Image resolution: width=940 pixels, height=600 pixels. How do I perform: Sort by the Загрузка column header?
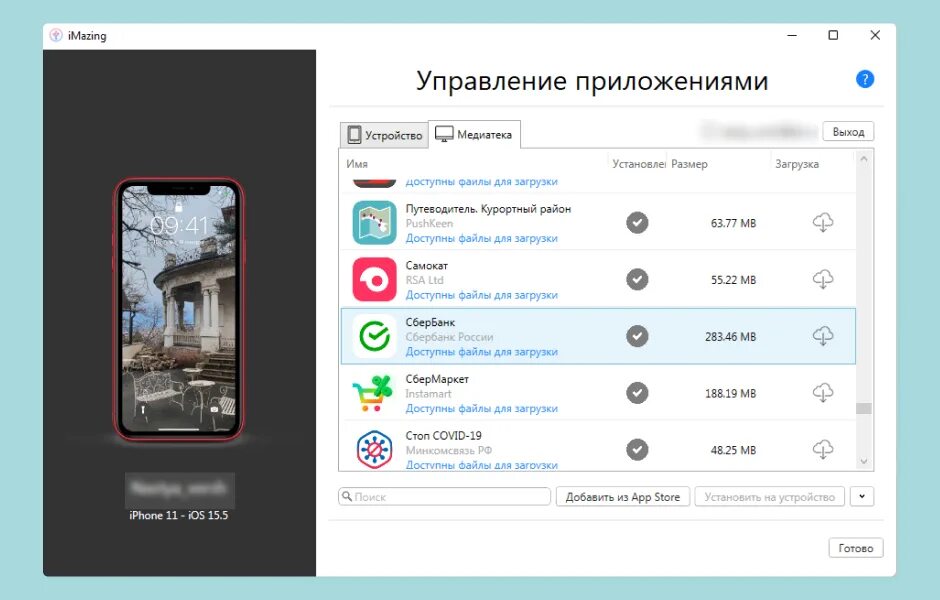[x=797, y=164]
